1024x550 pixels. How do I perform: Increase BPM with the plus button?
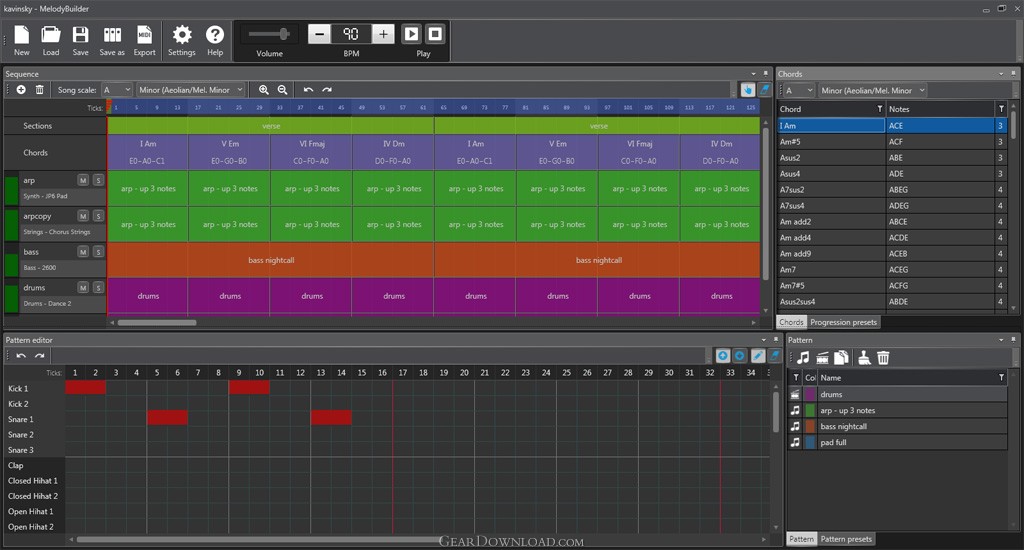tap(383, 34)
